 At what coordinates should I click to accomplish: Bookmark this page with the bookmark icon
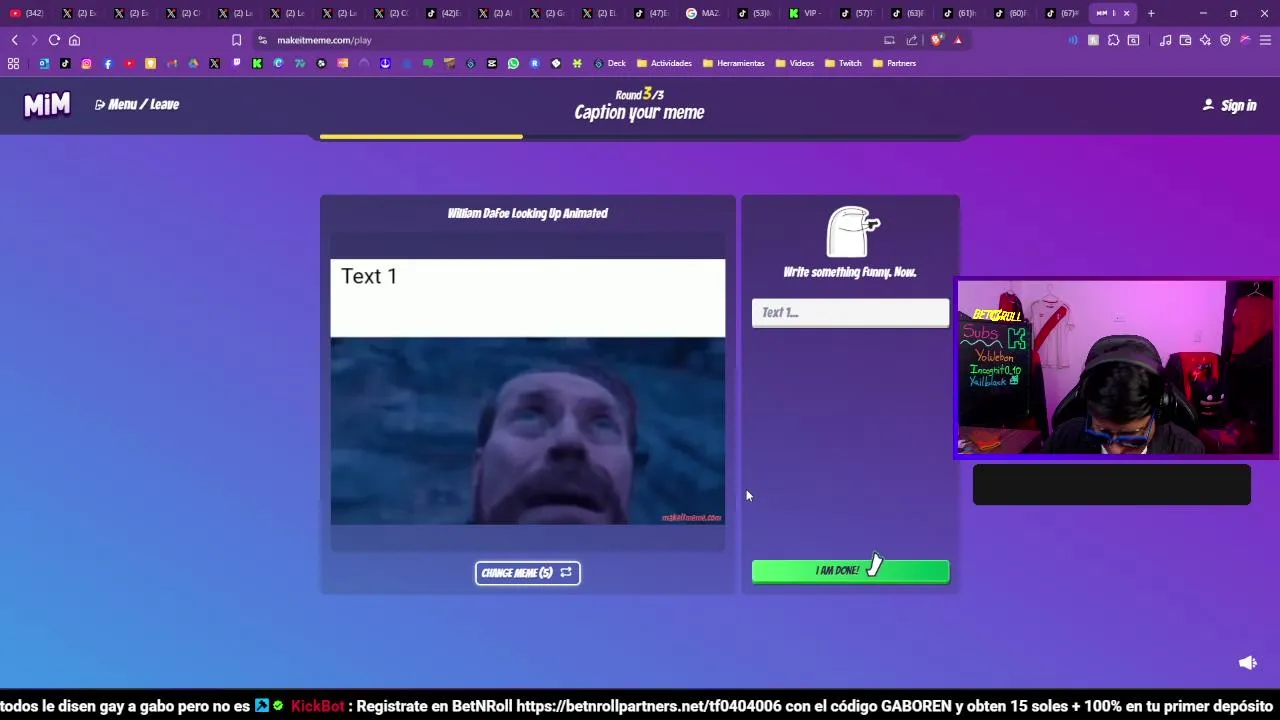236,40
